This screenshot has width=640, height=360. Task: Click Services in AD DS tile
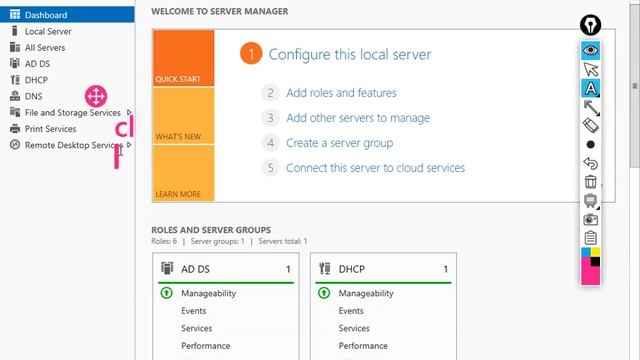pos(196,329)
